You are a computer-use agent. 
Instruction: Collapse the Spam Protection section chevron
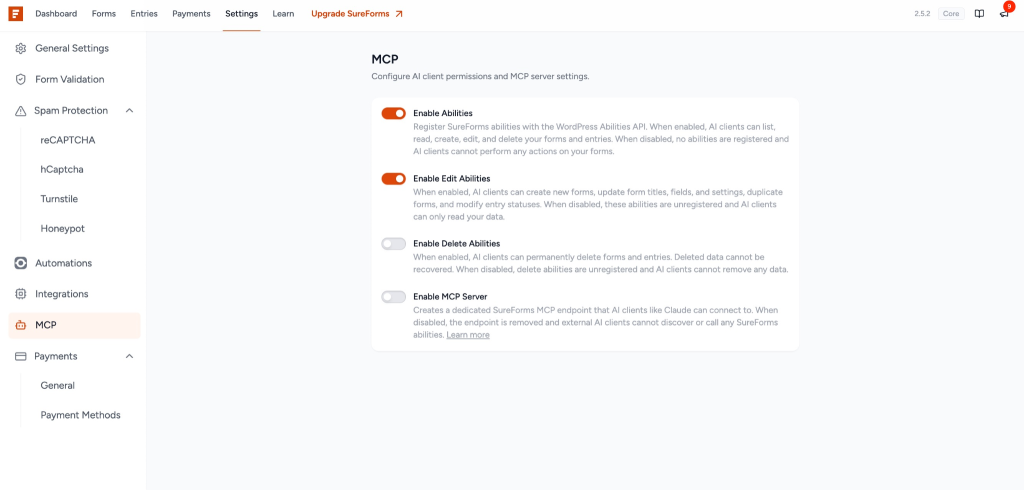pos(129,110)
